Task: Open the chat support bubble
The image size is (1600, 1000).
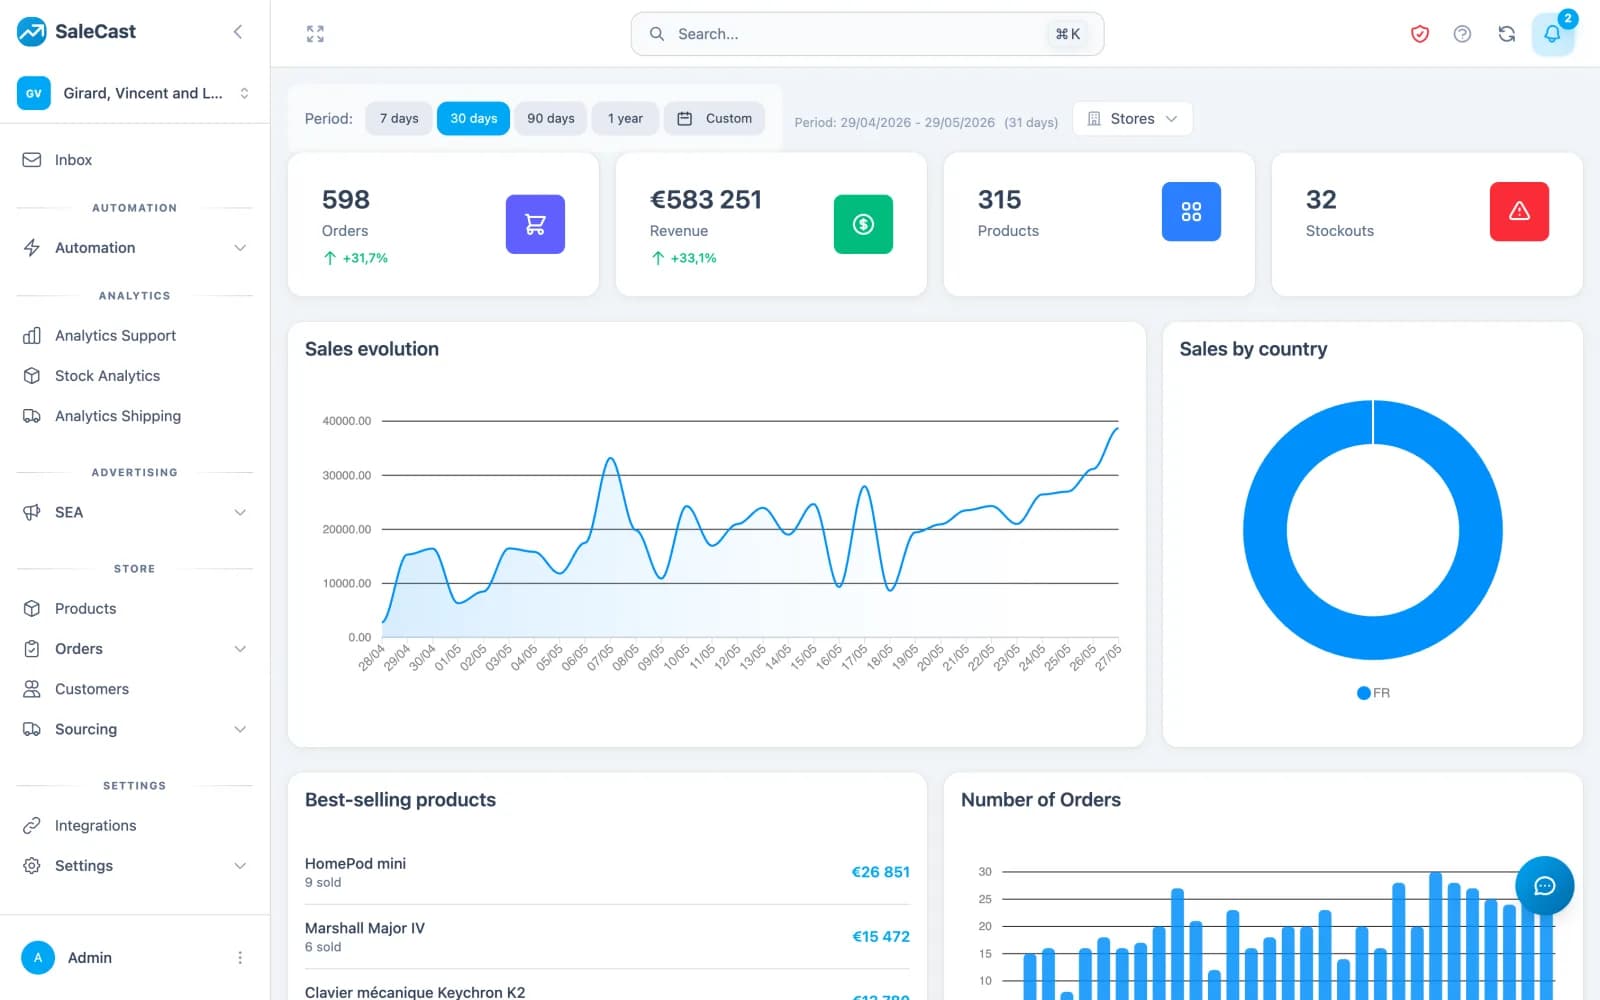Action: pyautogui.click(x=1544, y=885)
